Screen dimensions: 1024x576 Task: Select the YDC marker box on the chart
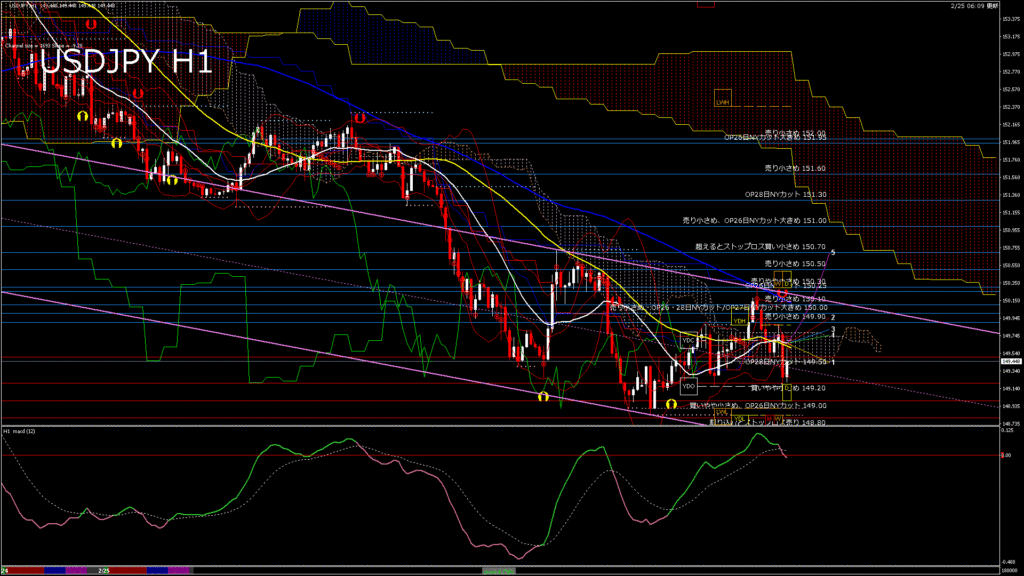coord(688,341)
